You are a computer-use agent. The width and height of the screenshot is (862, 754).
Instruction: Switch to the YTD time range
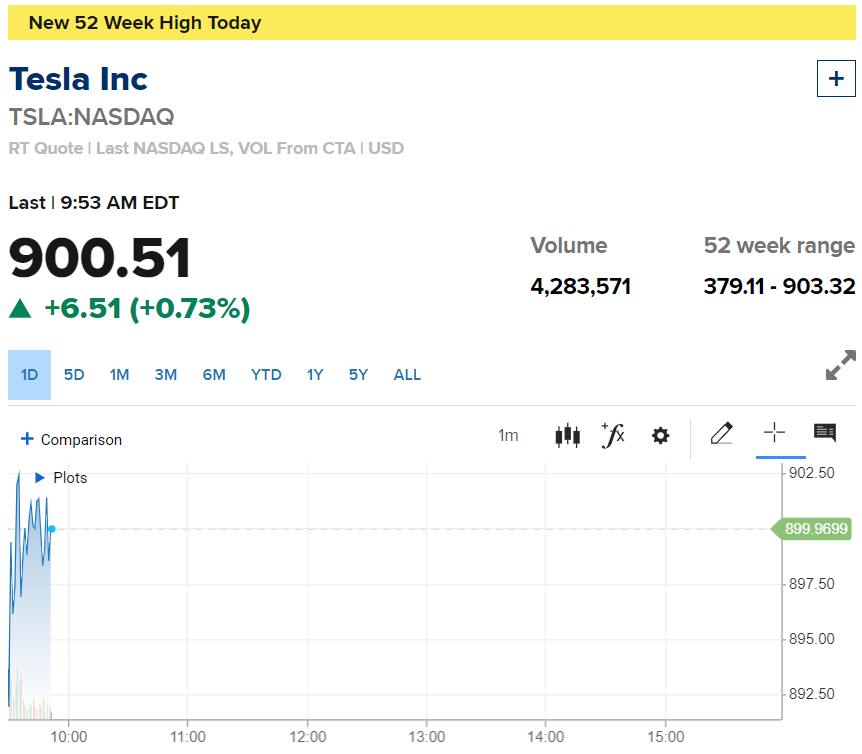[266, 375]
